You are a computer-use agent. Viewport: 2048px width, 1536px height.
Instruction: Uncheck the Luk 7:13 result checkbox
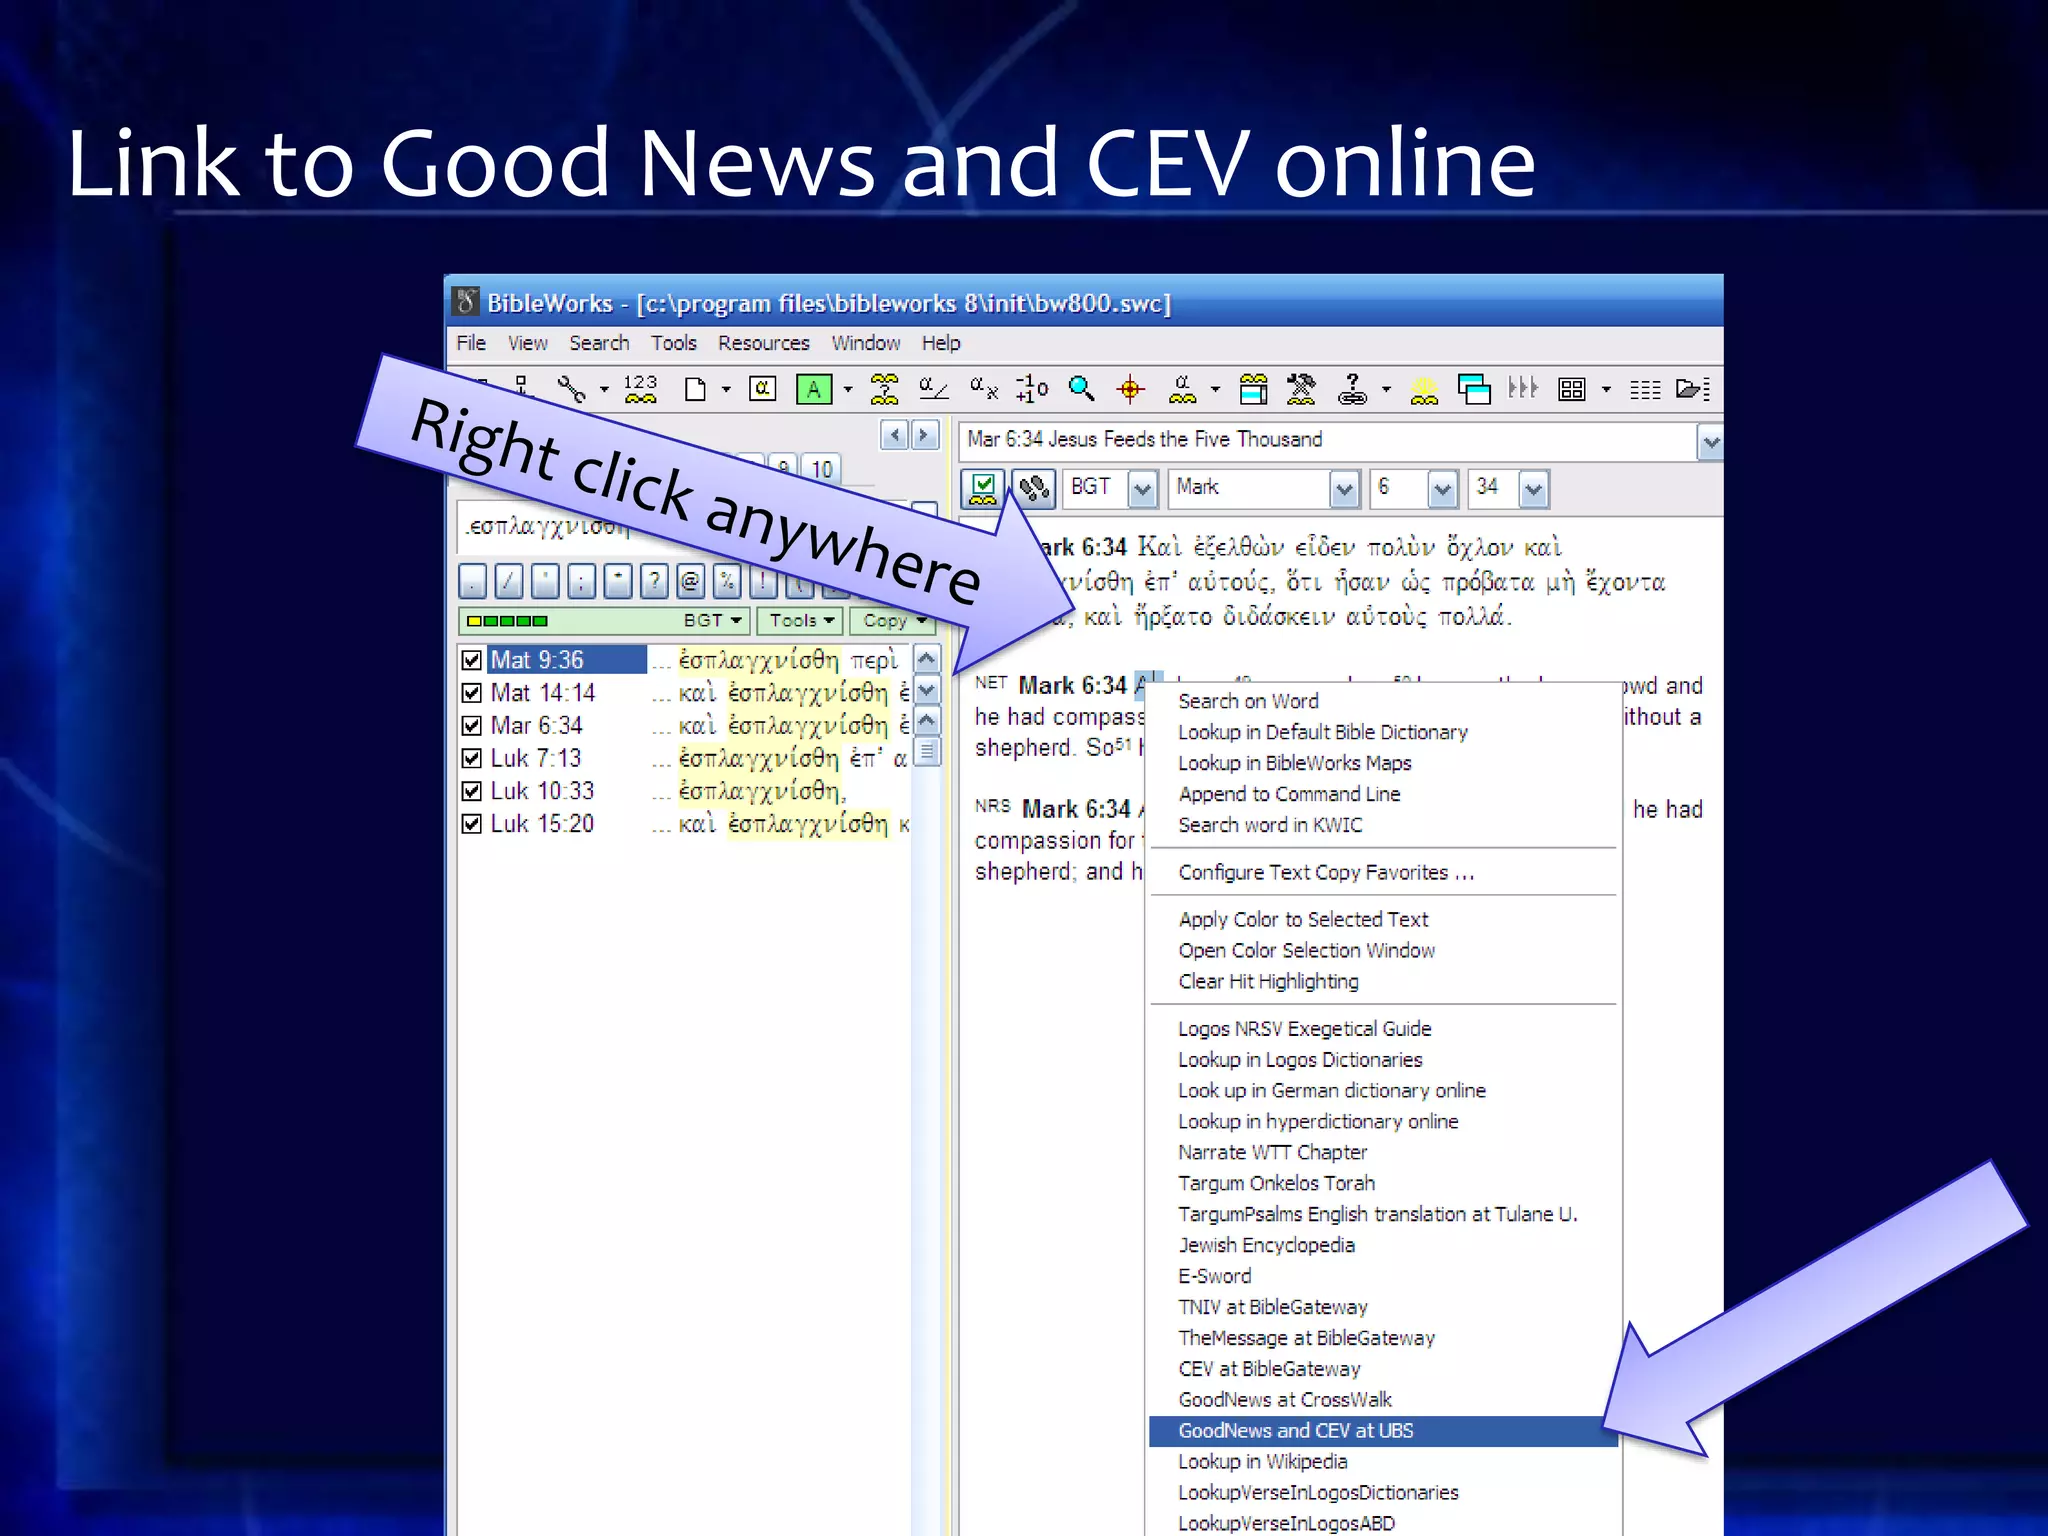click(472, 759)
